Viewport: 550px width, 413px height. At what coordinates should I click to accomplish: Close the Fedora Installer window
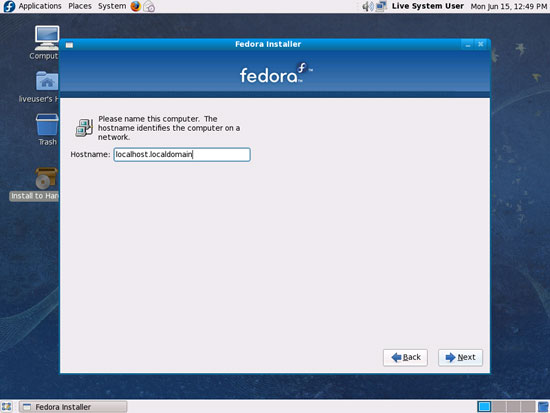coord(481,44)
